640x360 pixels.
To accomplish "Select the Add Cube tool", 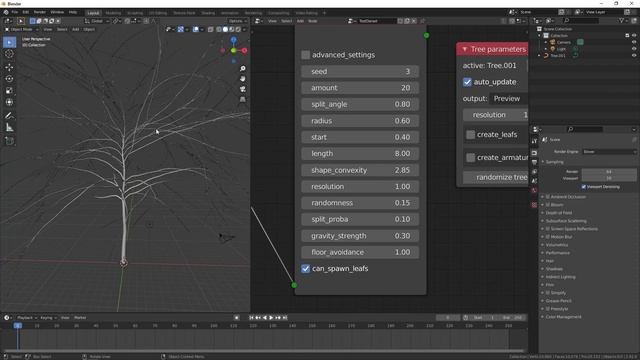I will (9, 141).
